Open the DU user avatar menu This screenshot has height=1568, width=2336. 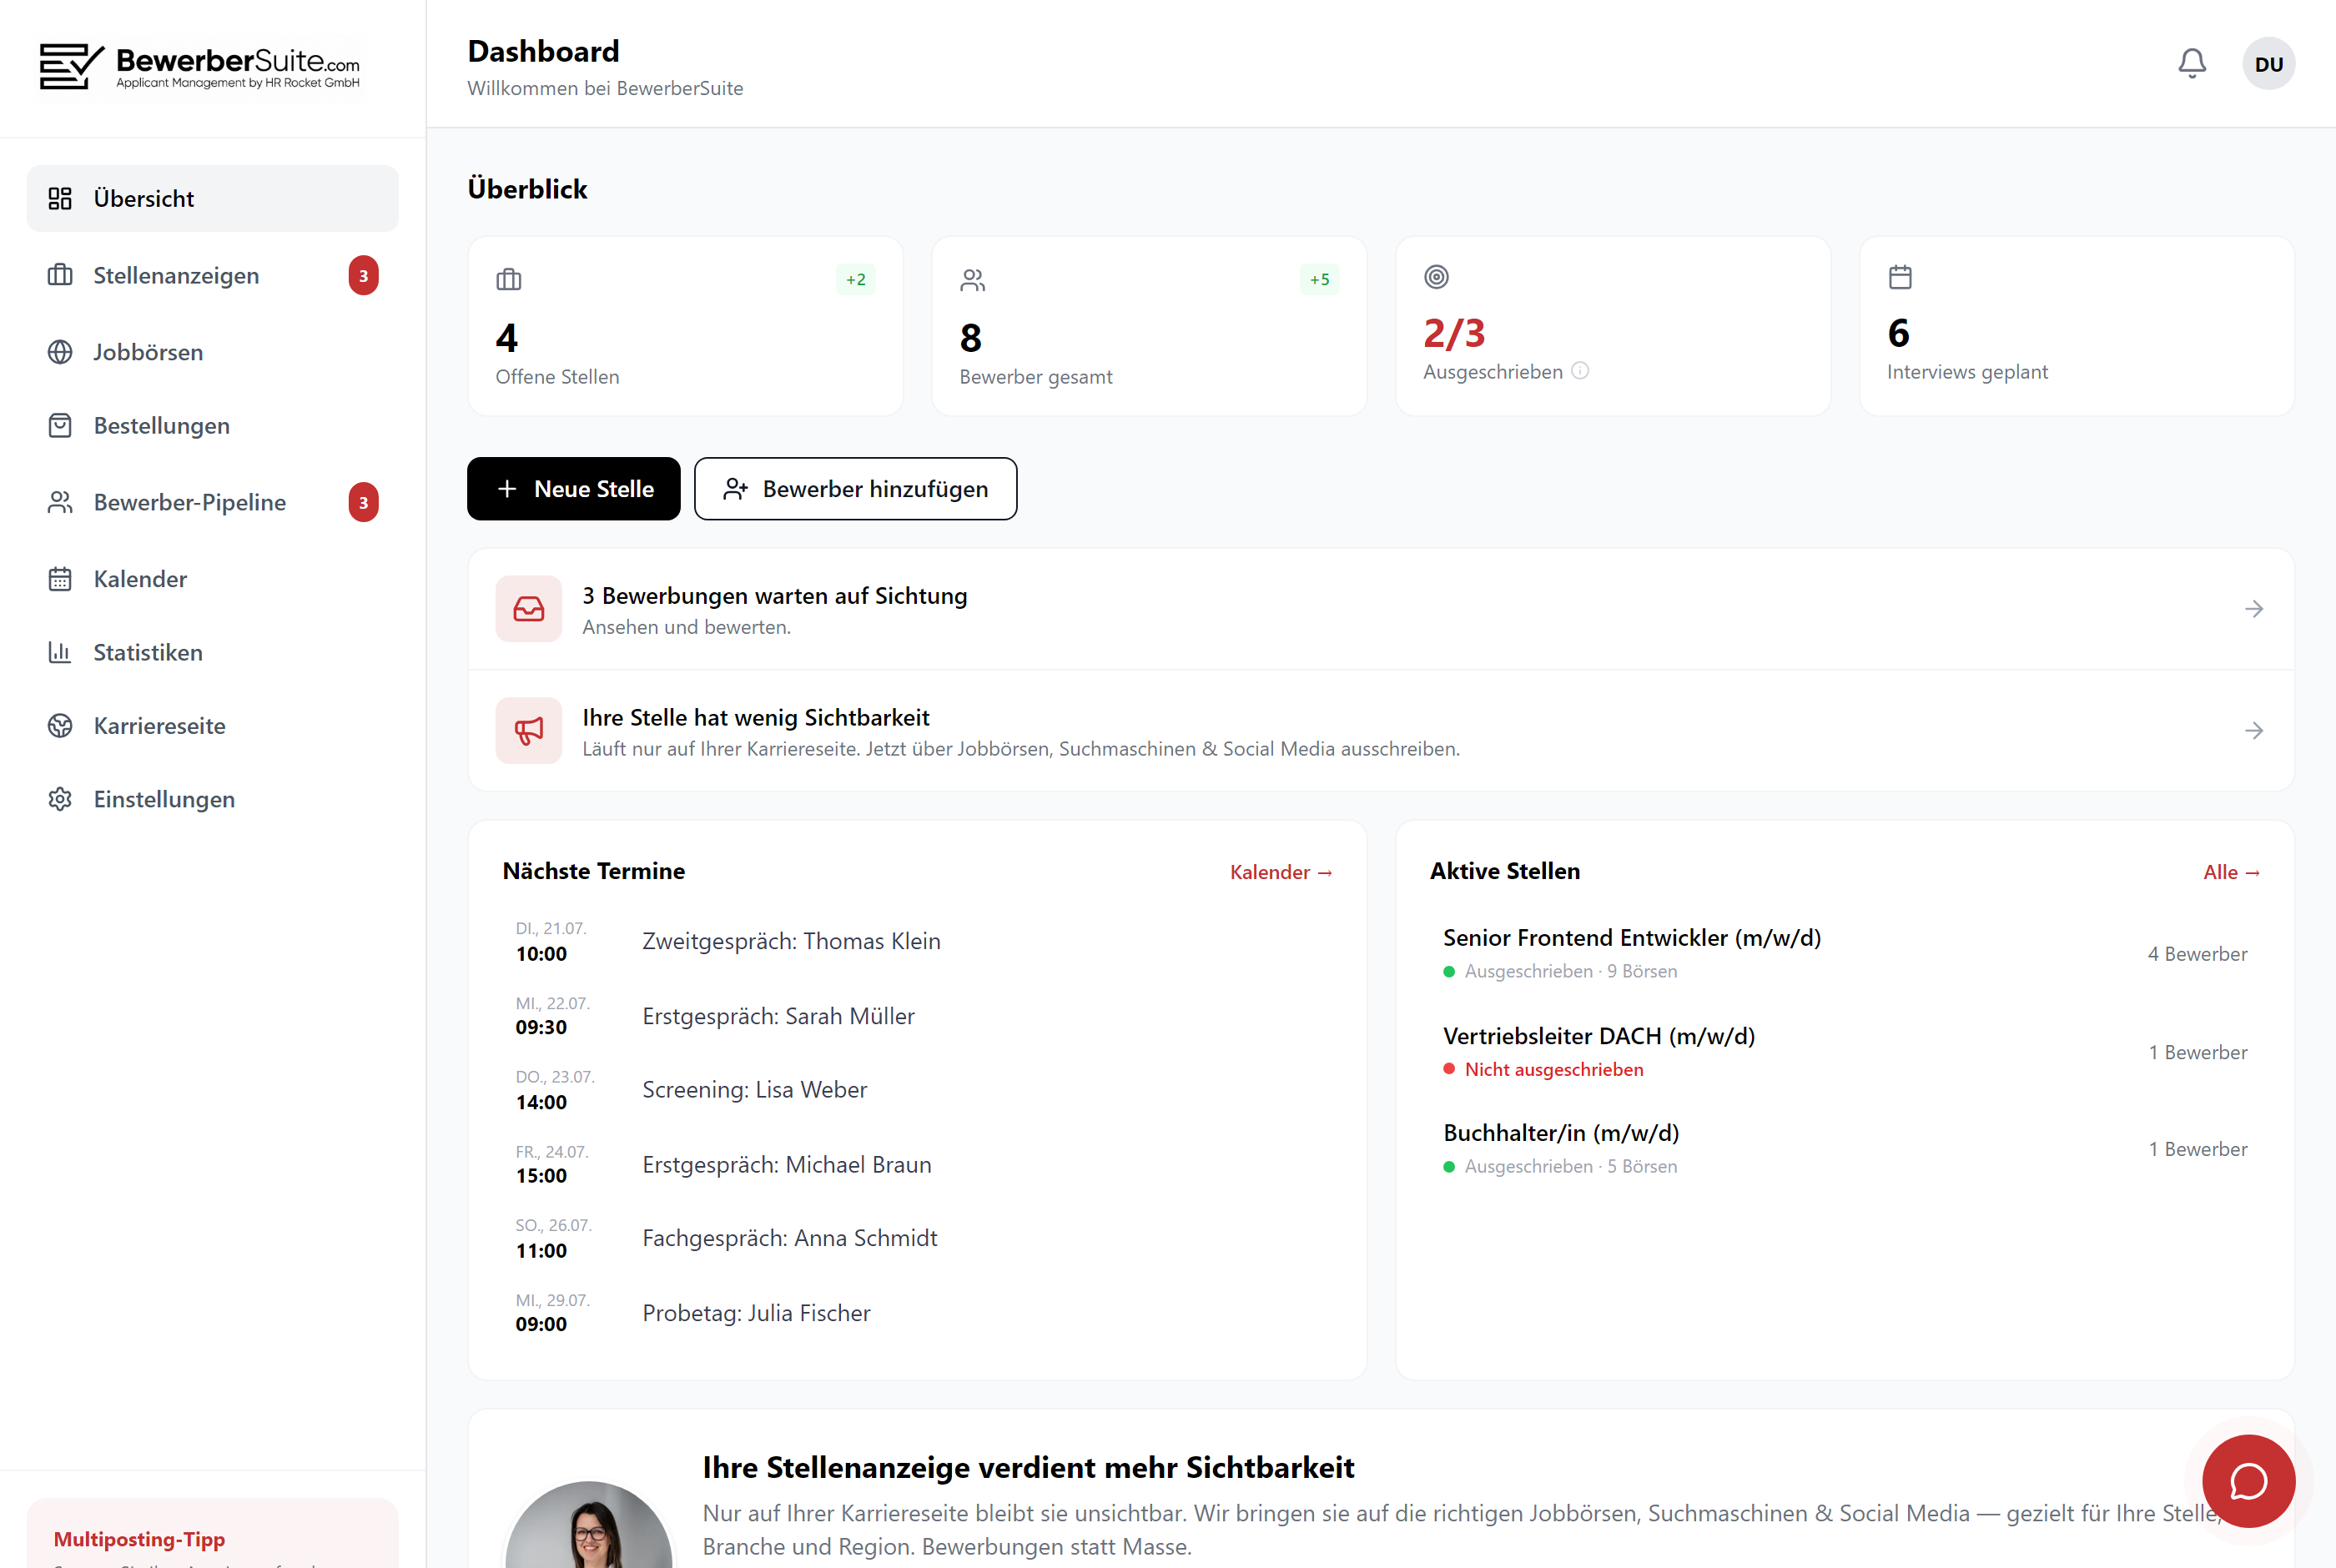coord(2268,64)
